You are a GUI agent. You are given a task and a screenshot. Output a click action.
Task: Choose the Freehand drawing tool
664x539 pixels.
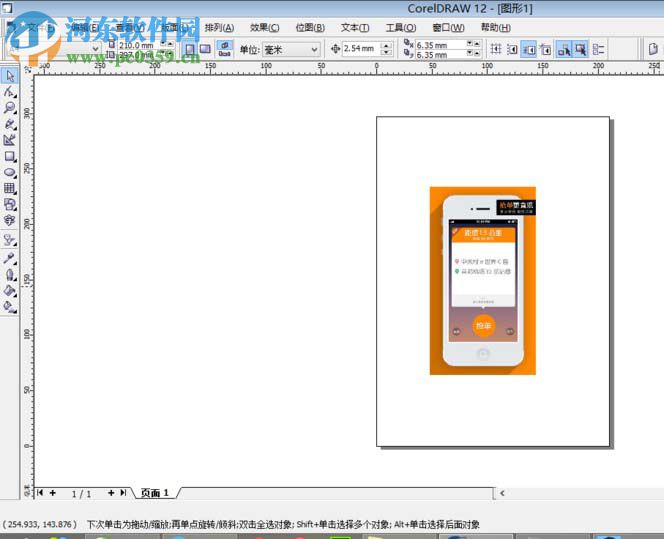pos(10,124)
